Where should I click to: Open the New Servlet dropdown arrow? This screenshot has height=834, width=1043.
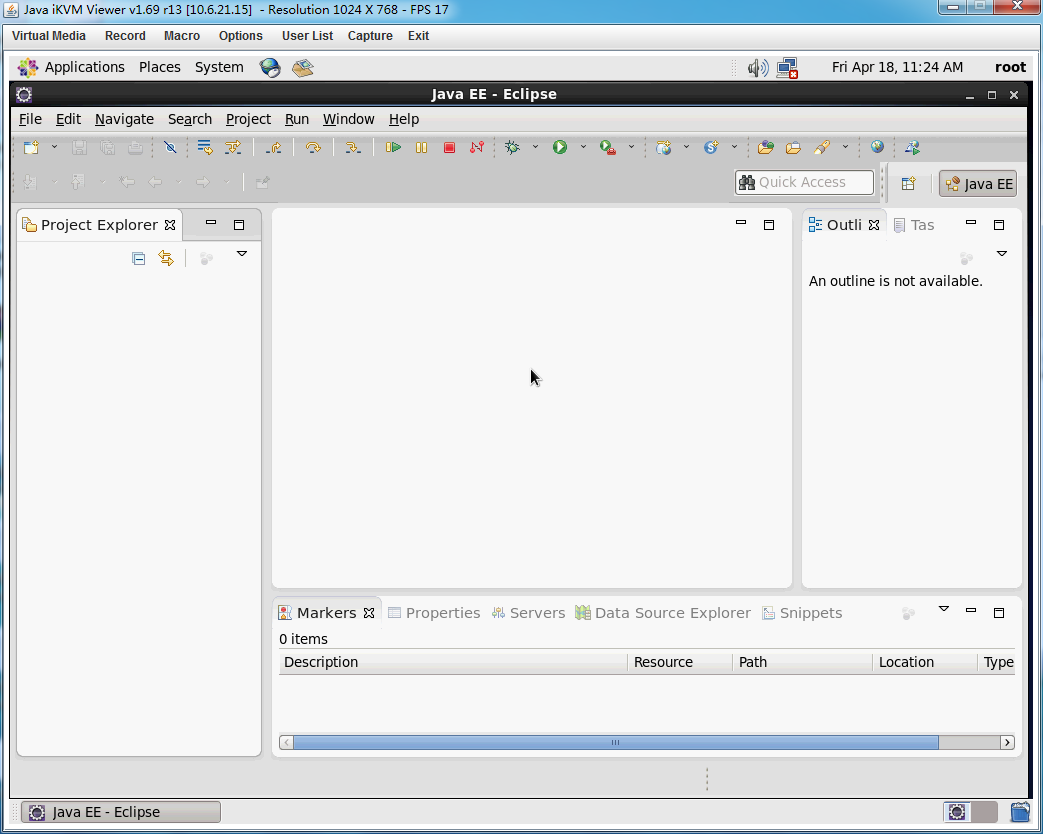(x=734, y=147)
